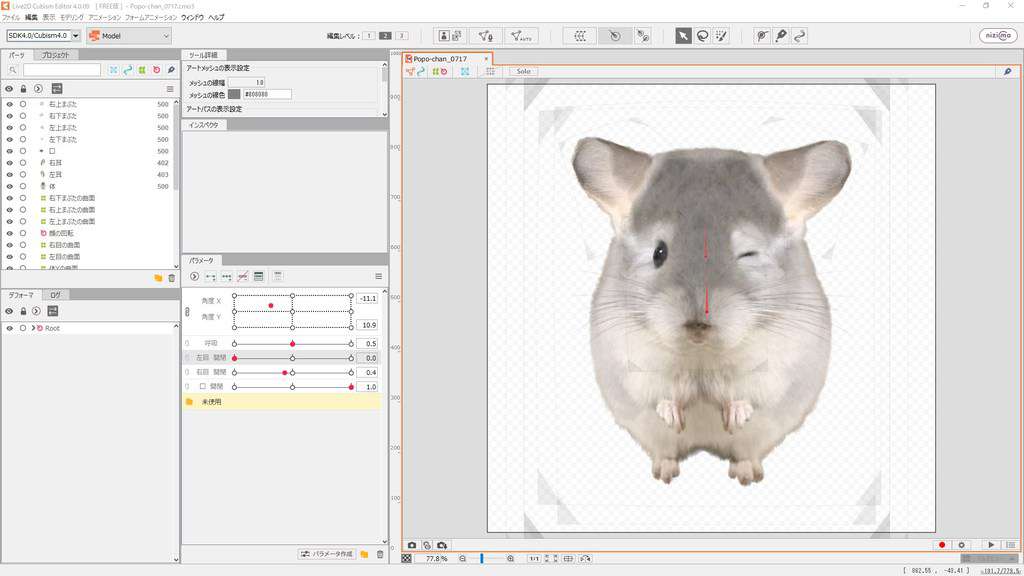Viewport: 1024px width, 576px height.
Task: Toggle visibility of 右耳 part
Action: (x=9, y=163)
